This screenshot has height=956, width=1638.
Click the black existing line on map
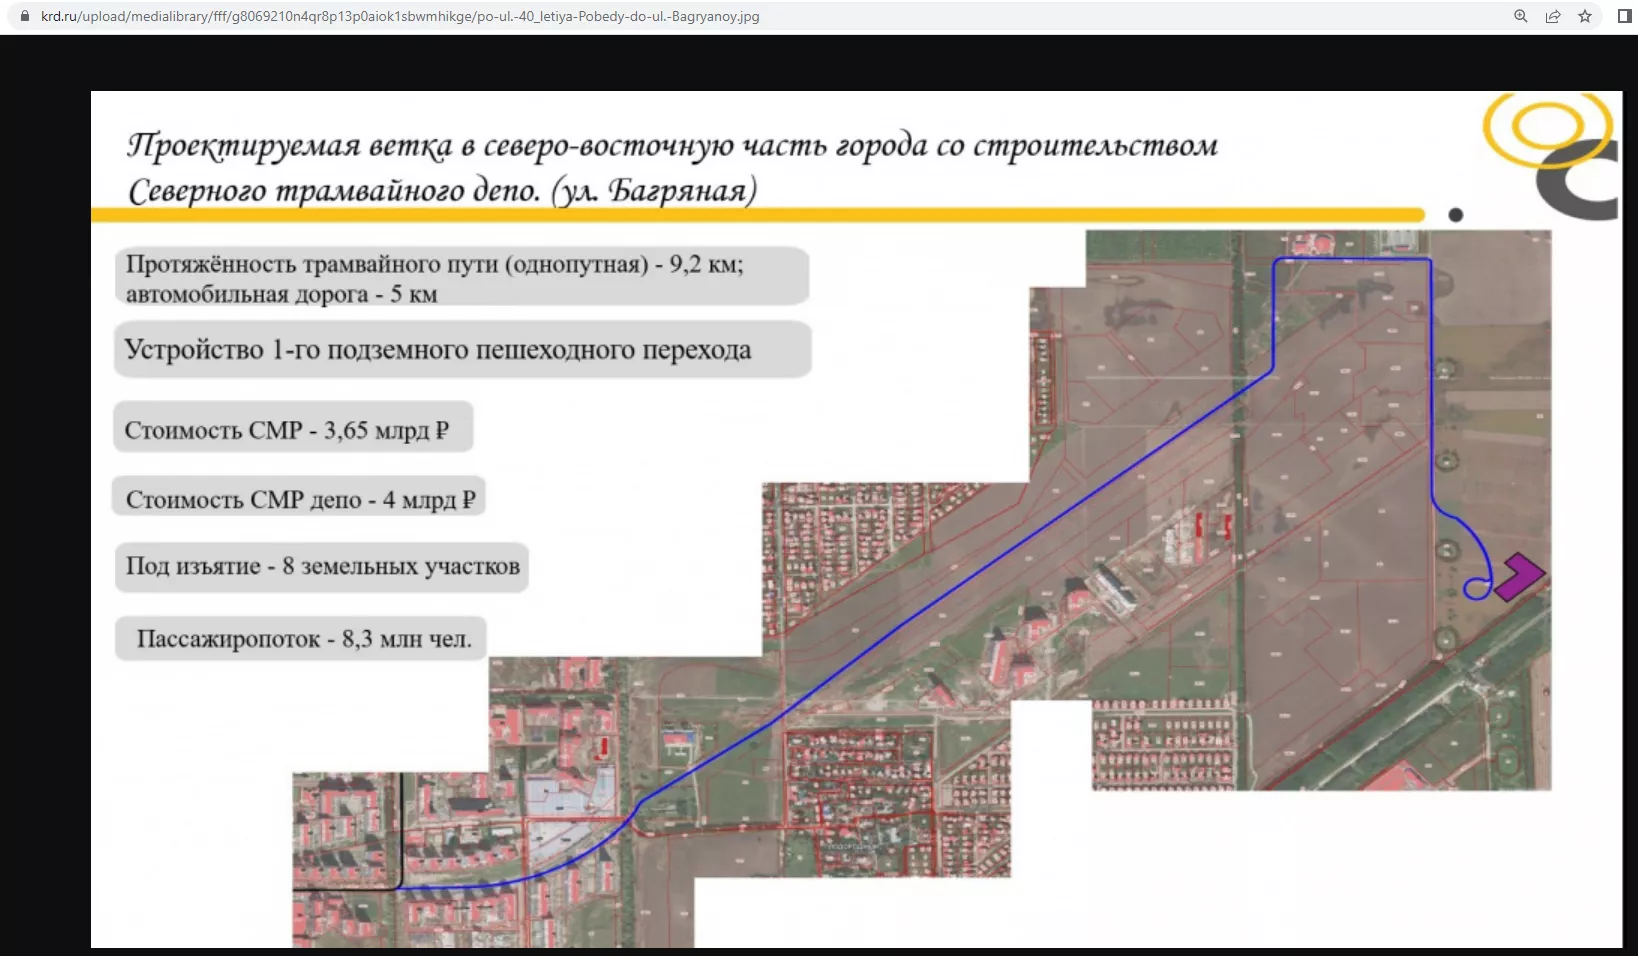401,830
